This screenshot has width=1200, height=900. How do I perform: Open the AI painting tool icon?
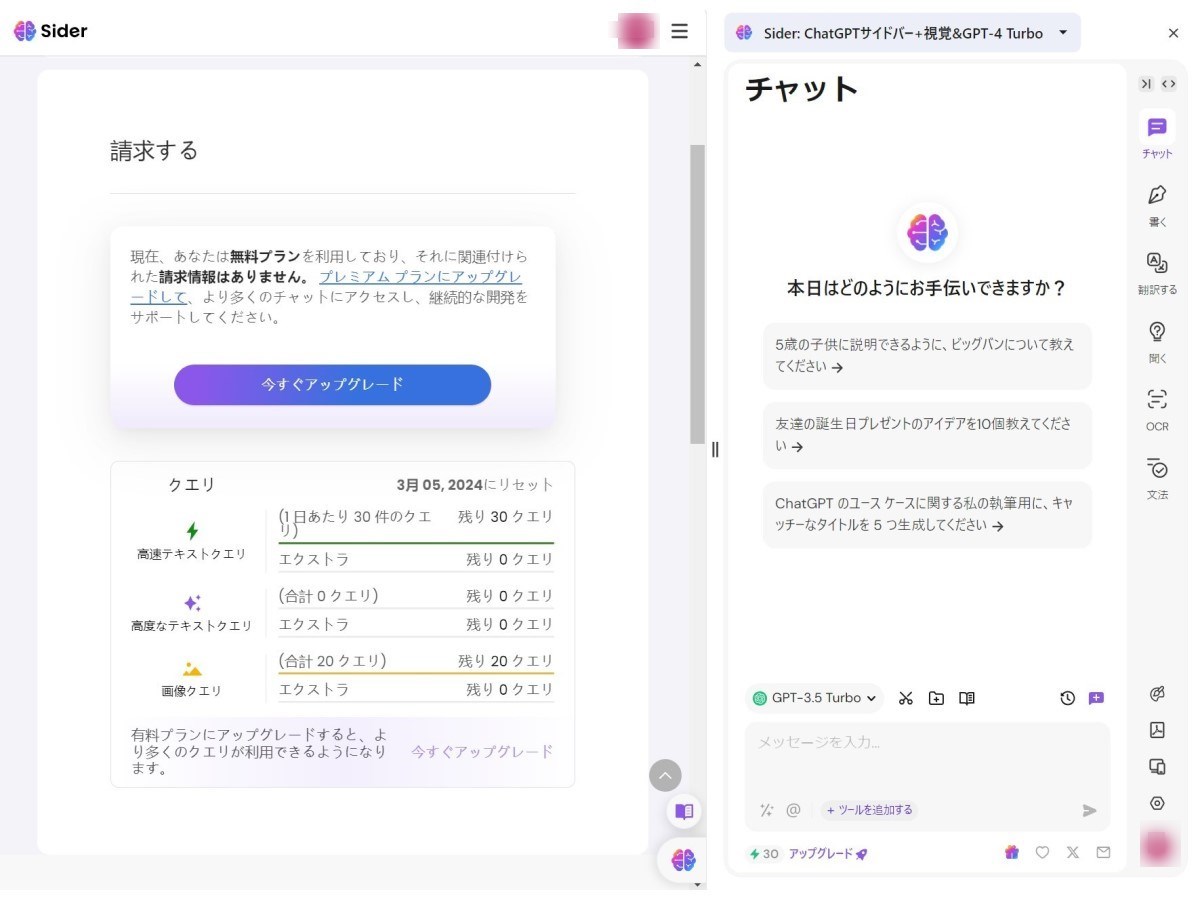pyautogui.click(x=1157, y=694)
